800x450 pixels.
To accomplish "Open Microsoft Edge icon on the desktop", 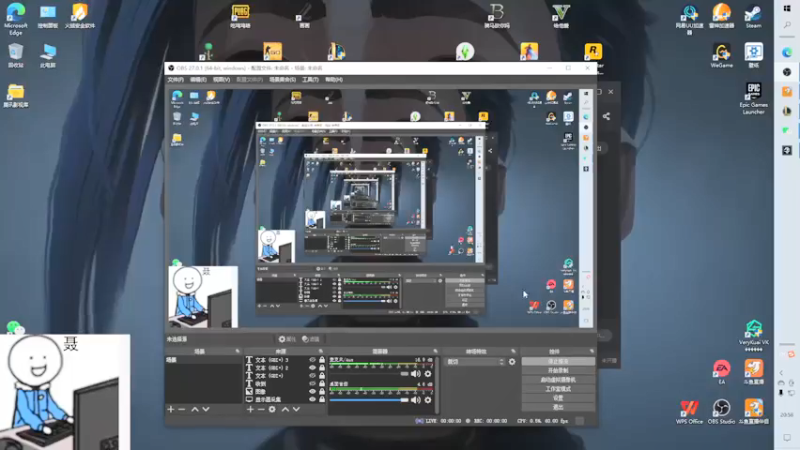I will 16,19.
